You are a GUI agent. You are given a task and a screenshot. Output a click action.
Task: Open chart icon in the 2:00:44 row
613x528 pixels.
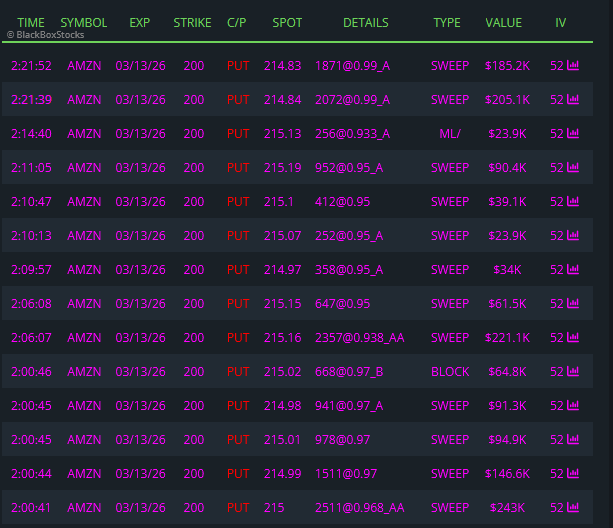(x=573, y=473)
